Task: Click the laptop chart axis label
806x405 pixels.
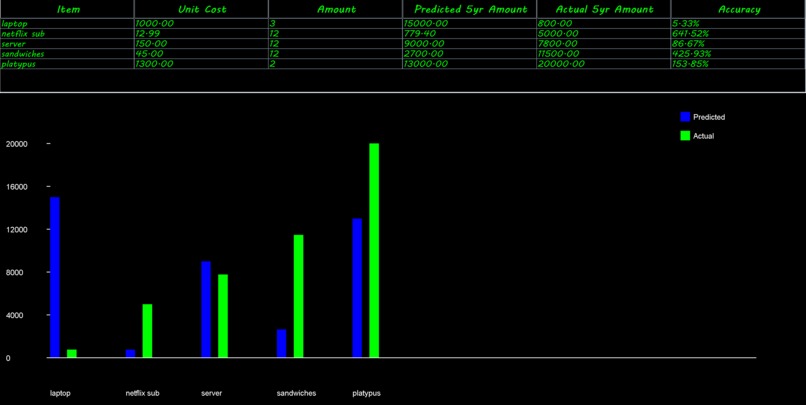Action: tap(60, 393)
